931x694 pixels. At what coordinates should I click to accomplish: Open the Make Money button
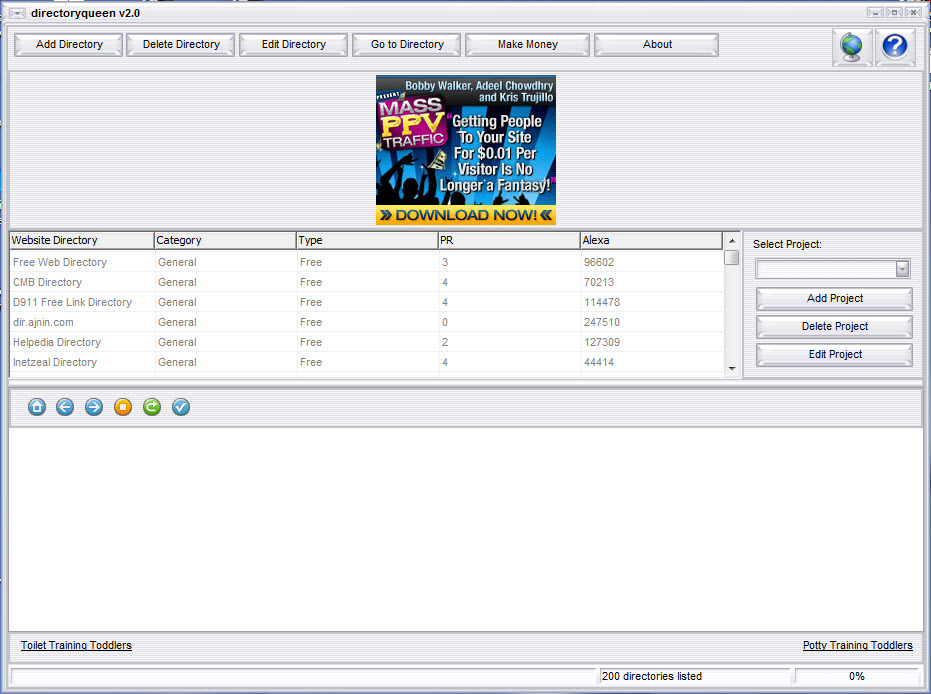528,45
